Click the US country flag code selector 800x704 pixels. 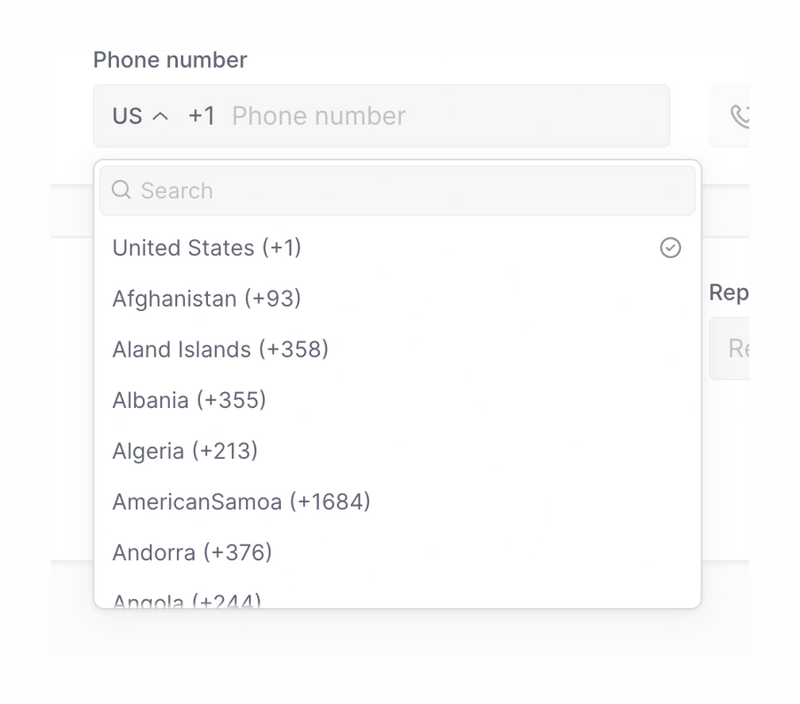point(125,116)
